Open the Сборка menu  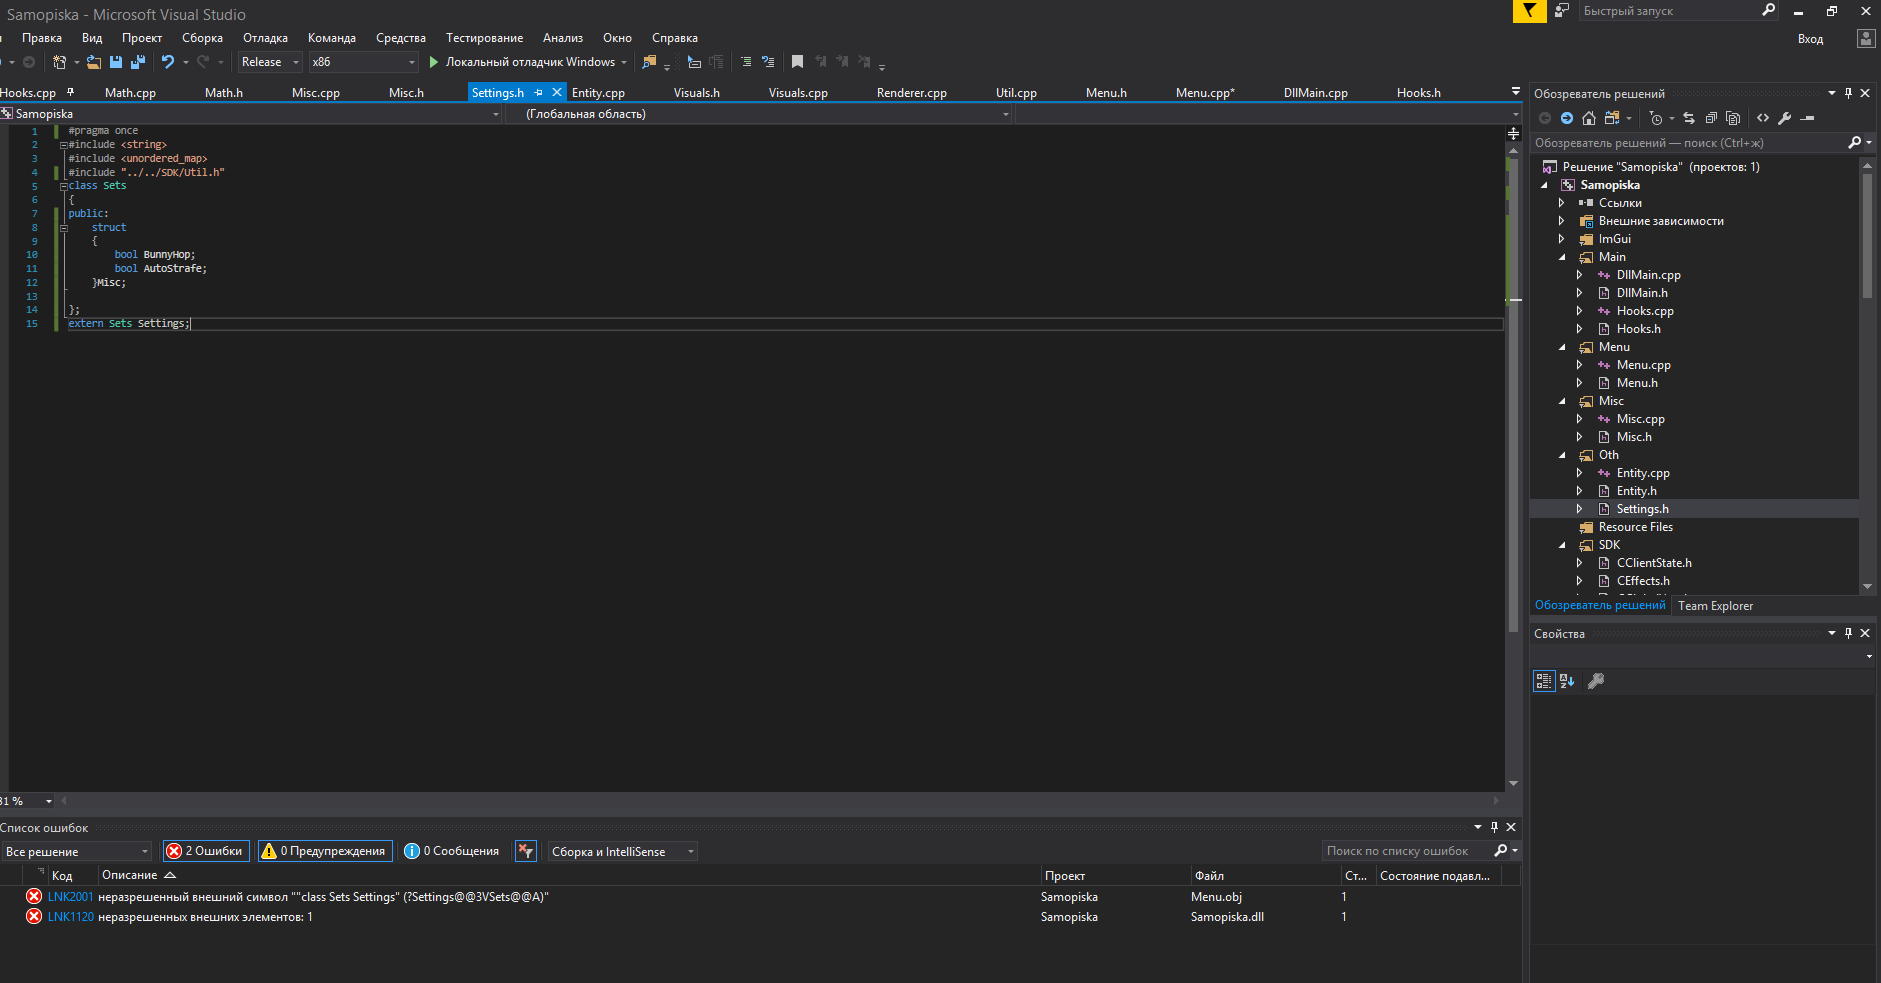(x=202, y=38)
